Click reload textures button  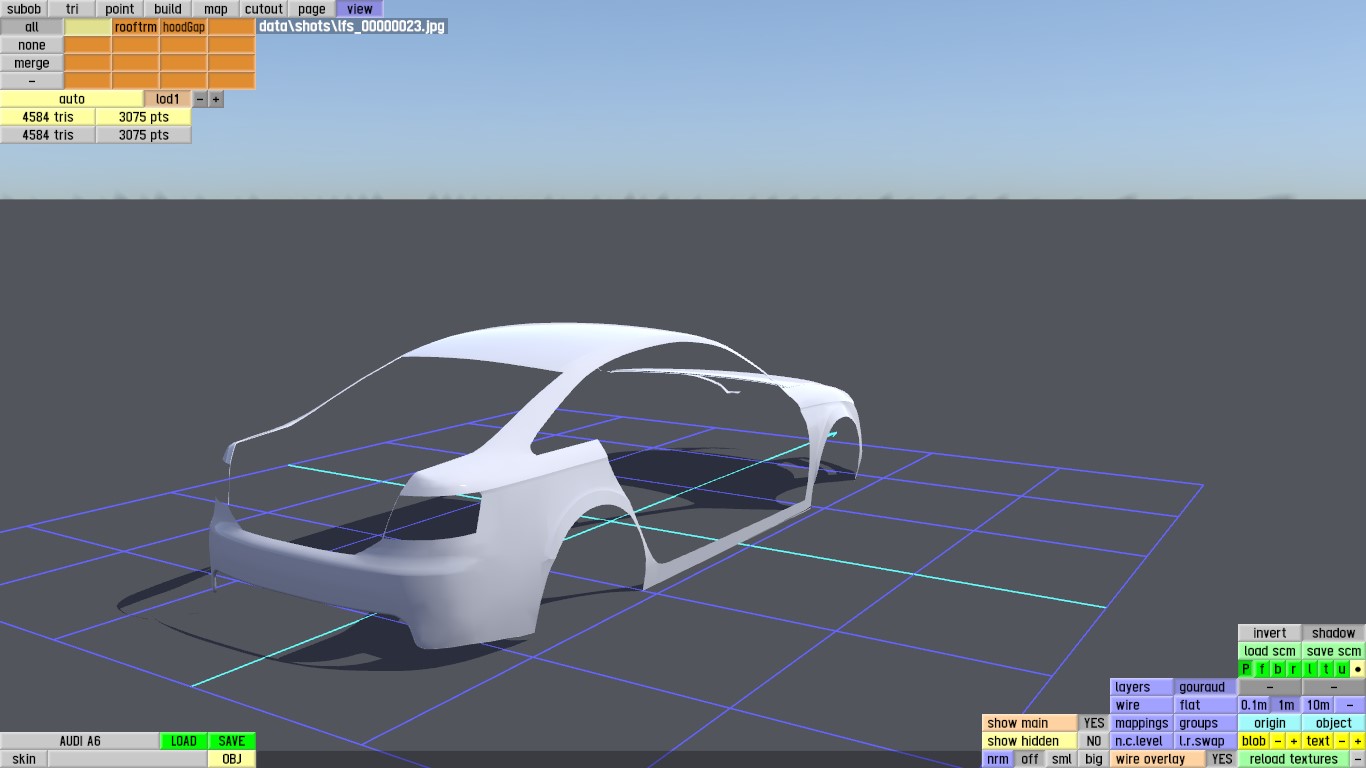(x=1294, y=759)
